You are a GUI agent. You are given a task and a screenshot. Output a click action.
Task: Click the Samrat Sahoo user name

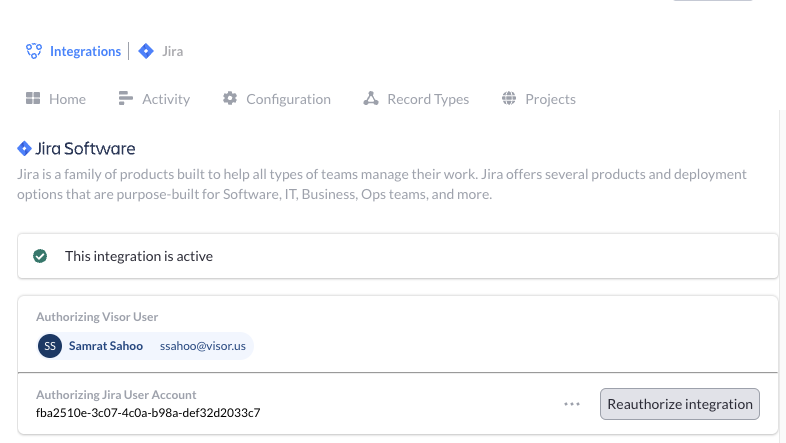click(x=106, y=346)
